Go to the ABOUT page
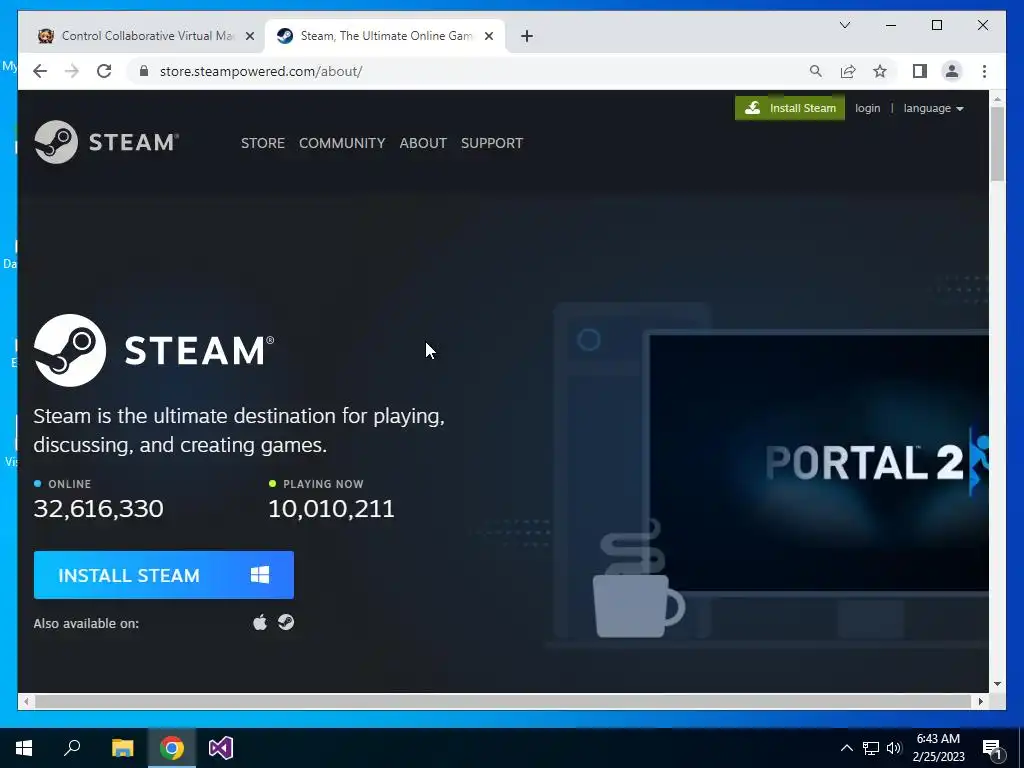 [x=423, y=143]
